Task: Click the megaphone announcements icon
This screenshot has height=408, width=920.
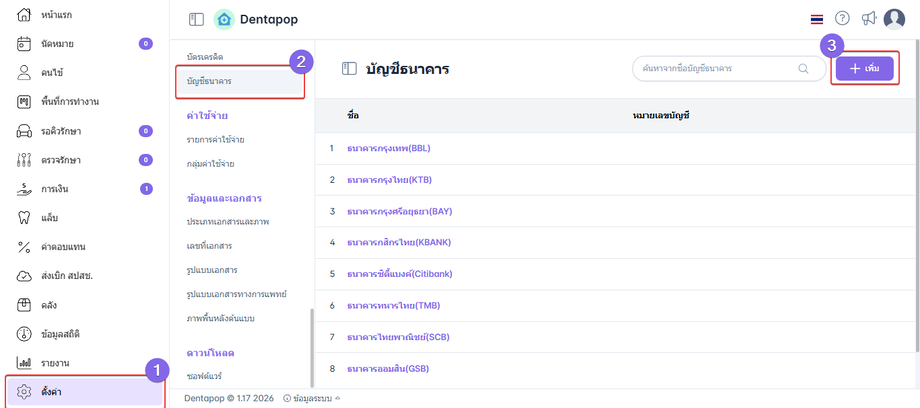Action: 868,19
